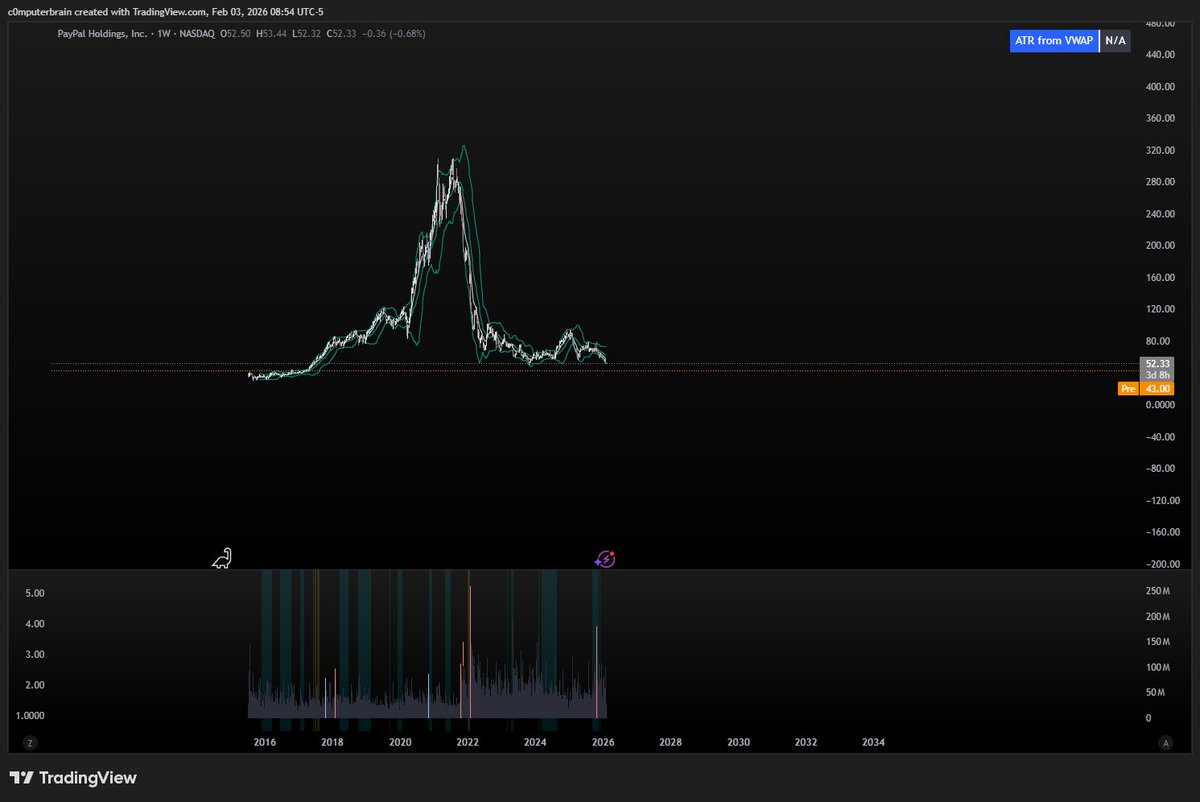Click the 2026 label on the time axis
The image size is (1200, 802).
(x=603, y=742)
